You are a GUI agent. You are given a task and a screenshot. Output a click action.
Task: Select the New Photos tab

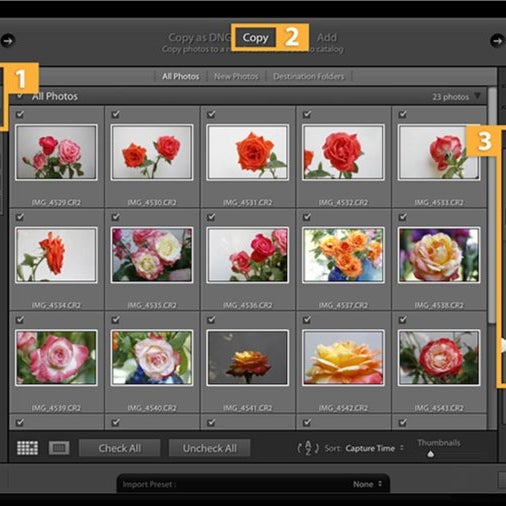point(236,76)
